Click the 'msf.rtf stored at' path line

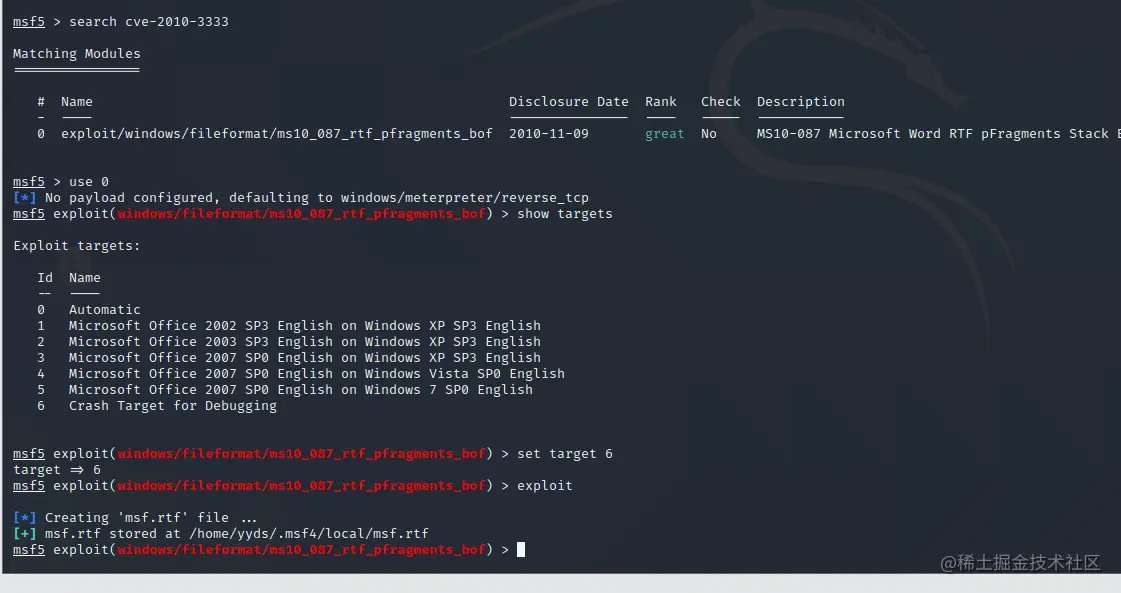221,534
